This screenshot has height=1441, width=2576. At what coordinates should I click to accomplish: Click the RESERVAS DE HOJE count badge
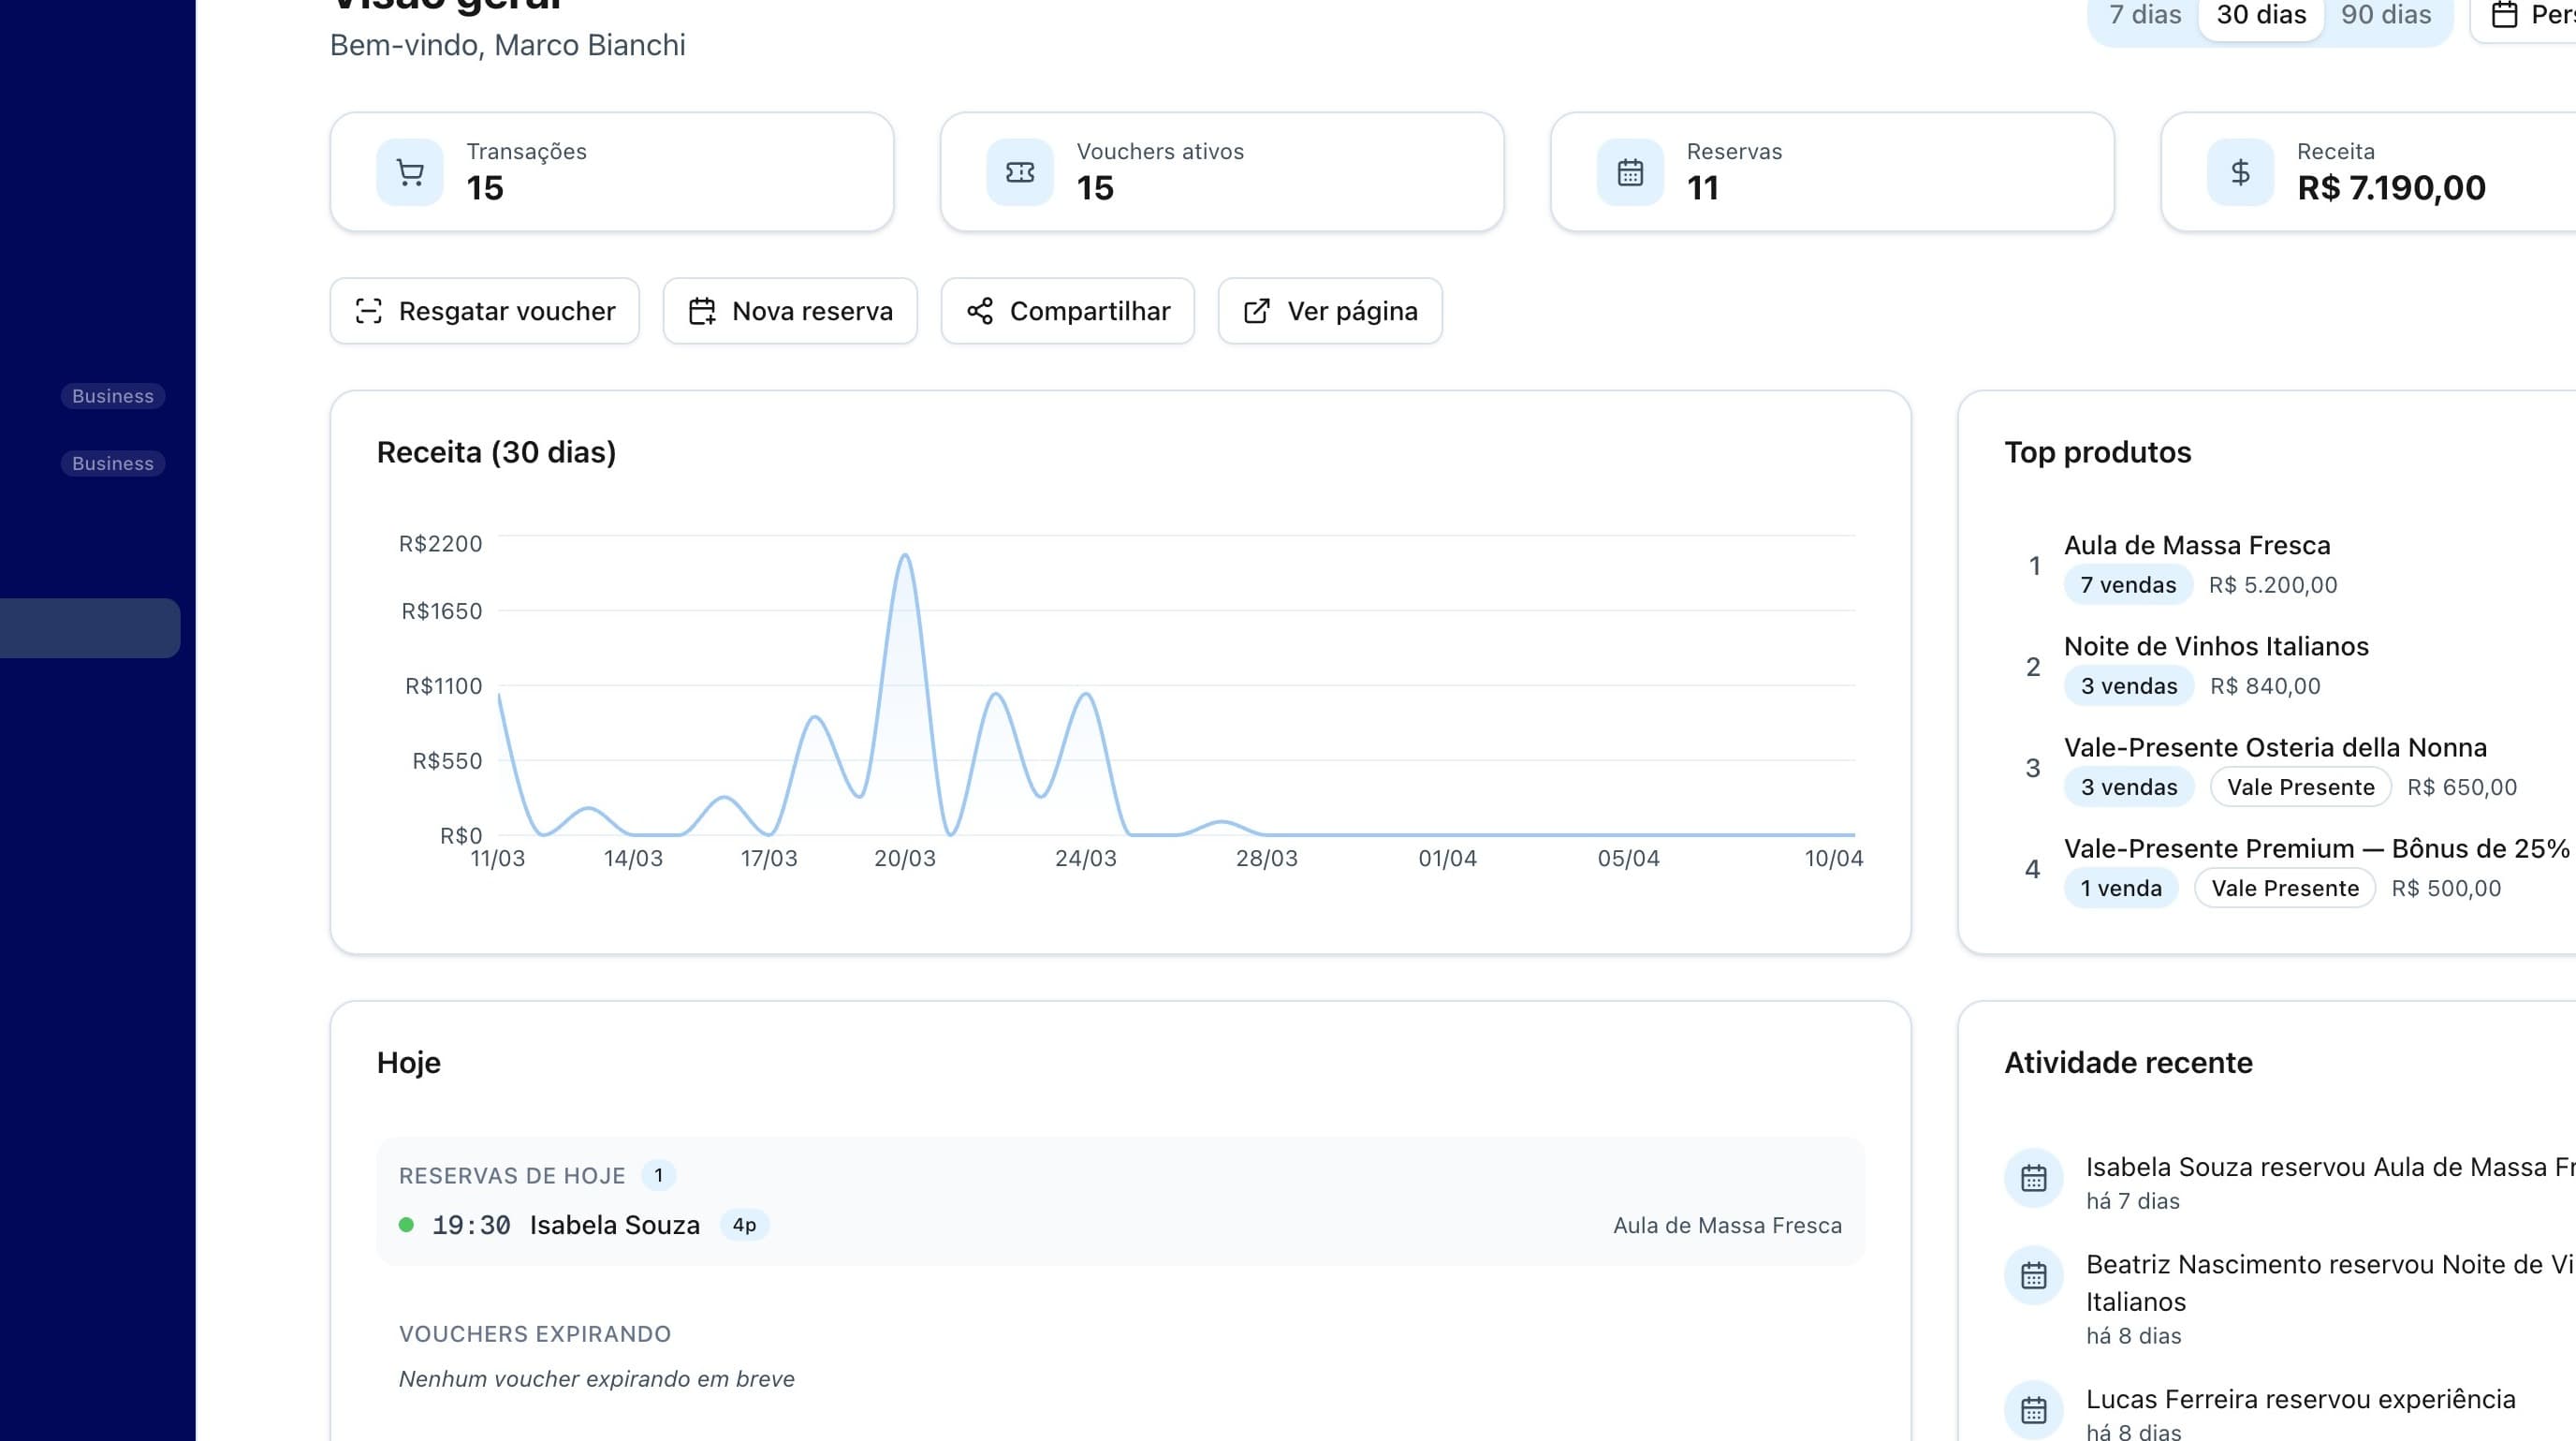658,1175
